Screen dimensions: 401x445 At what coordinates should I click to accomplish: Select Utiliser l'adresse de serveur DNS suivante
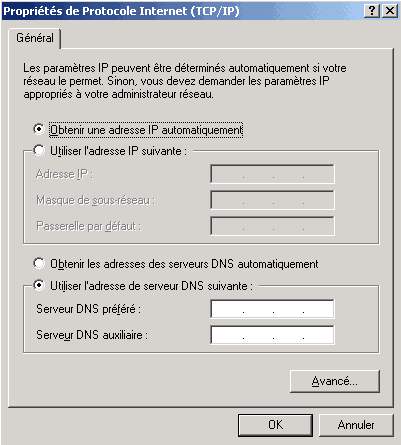pyautogui.click(x=39, y=285)
